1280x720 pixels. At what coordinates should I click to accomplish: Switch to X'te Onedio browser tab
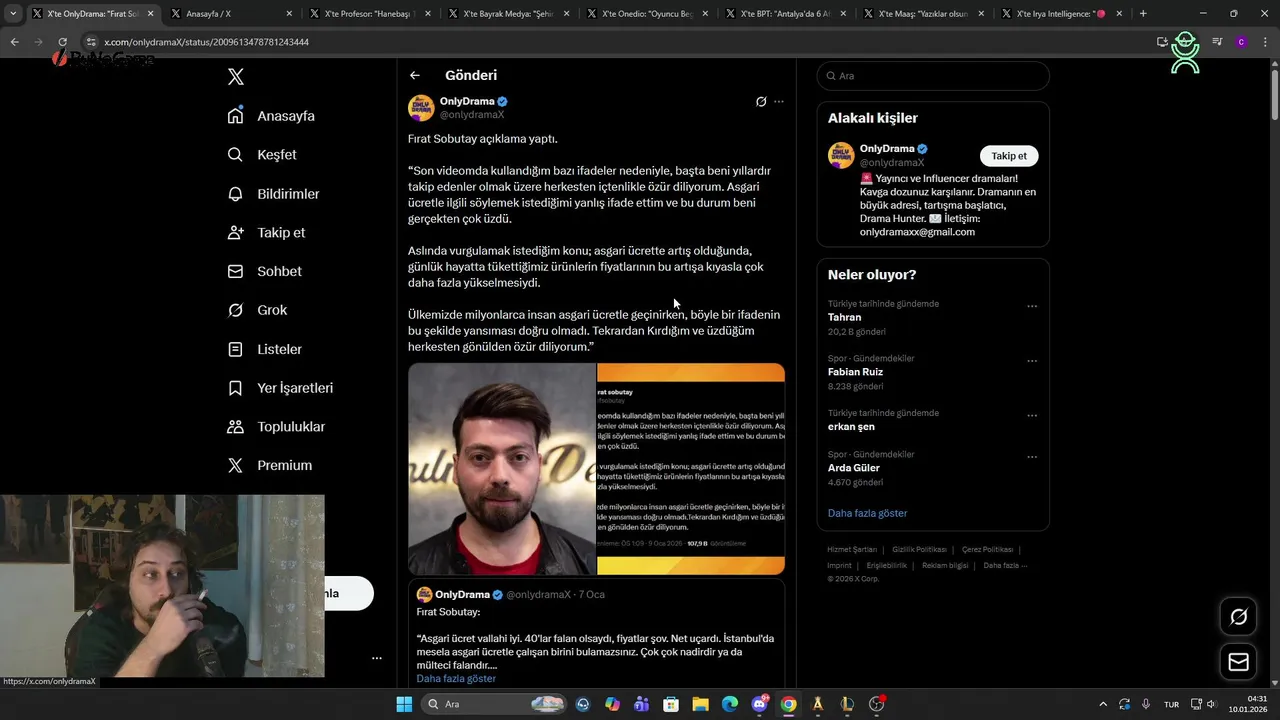[646, 14]
